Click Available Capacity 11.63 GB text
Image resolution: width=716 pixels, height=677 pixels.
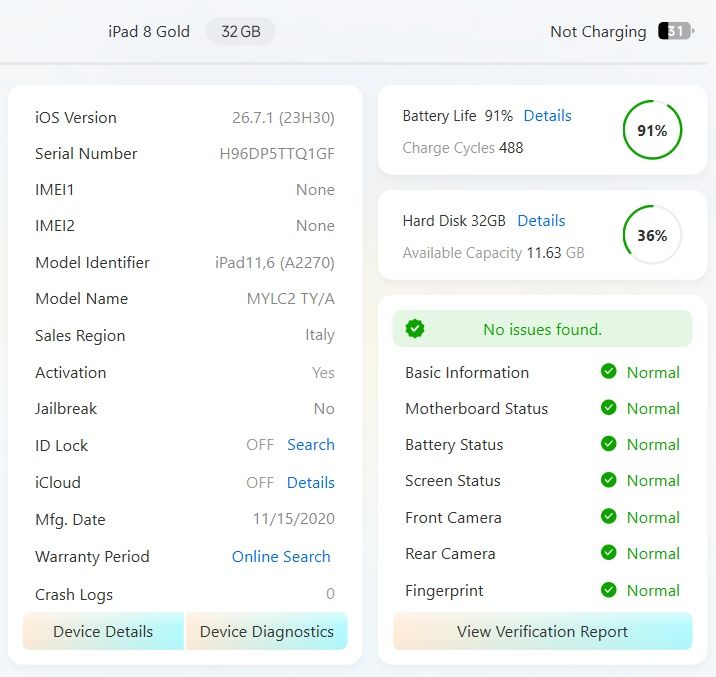(x=494, y=252)
